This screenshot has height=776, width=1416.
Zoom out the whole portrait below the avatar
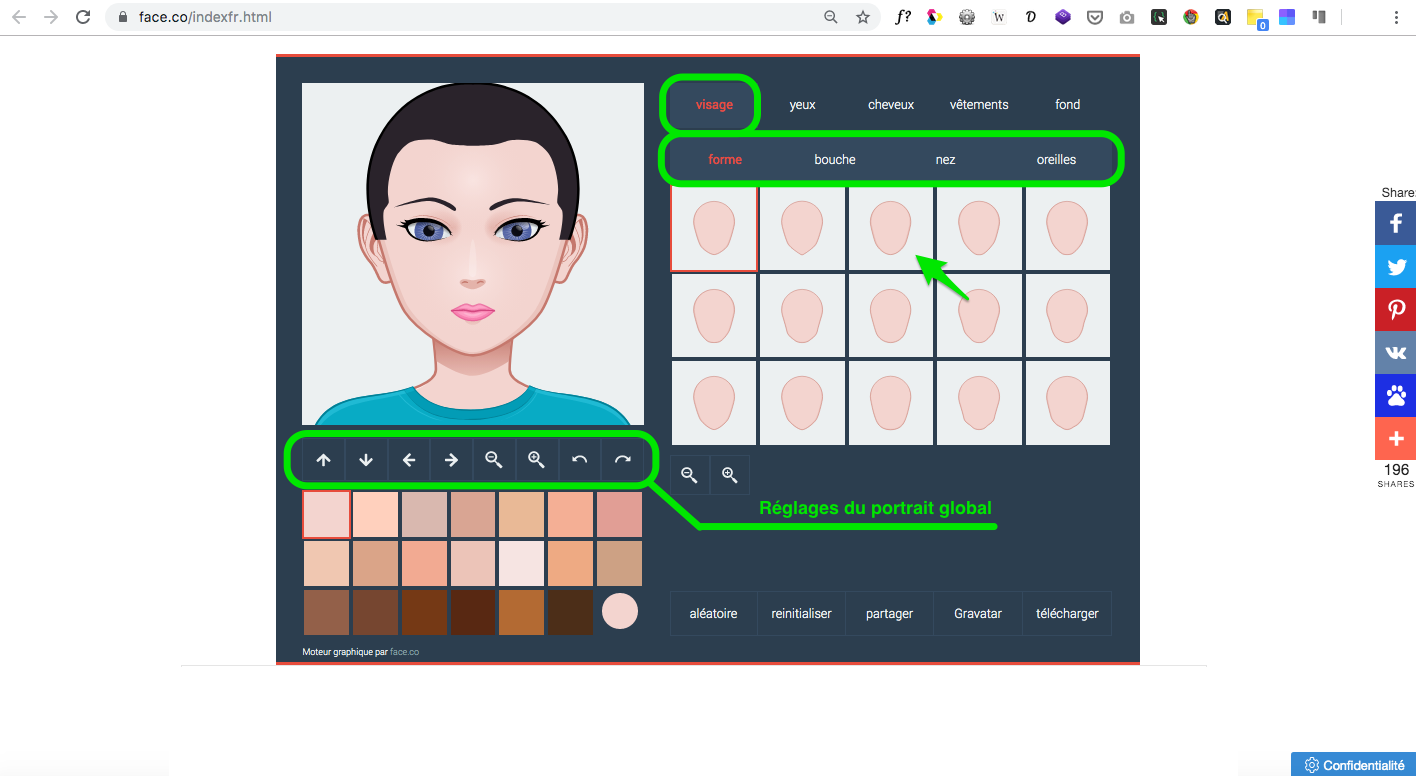pos(494,460)
